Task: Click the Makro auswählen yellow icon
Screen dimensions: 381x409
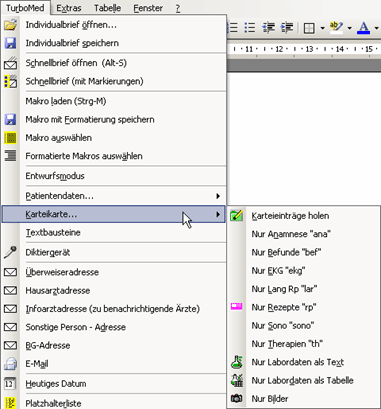Action: point(11,138)
